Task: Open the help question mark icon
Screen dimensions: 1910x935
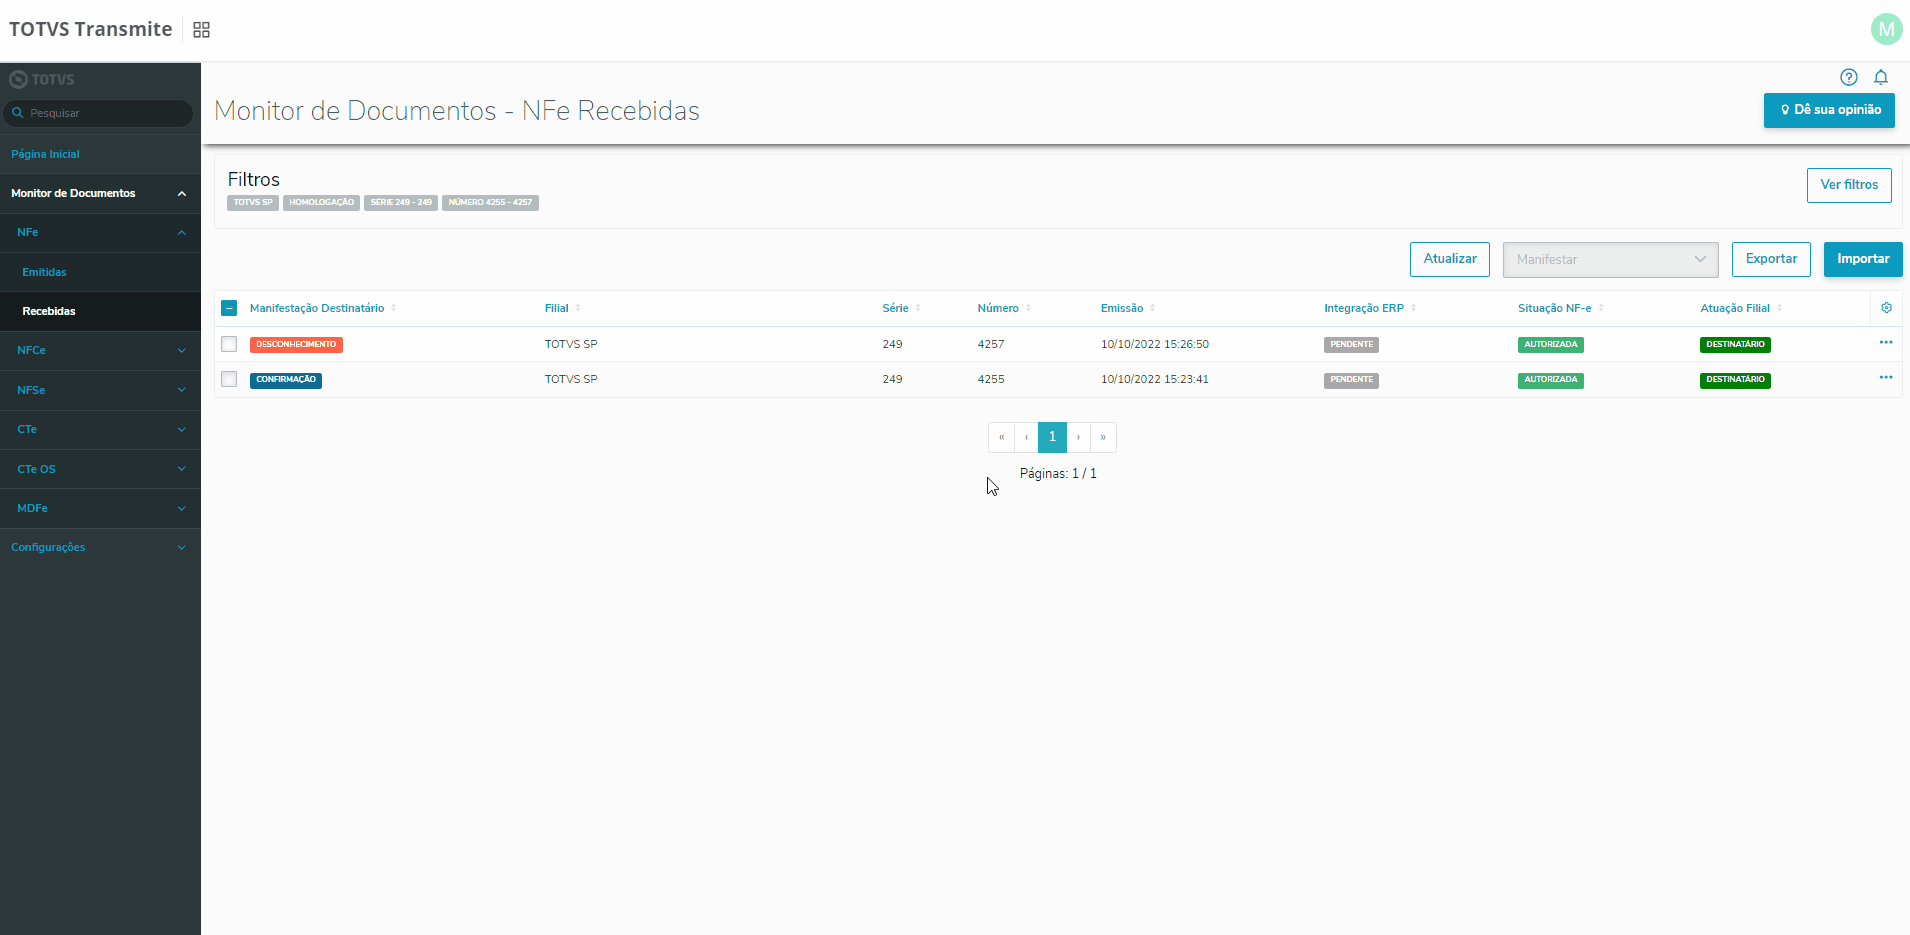Action: [1849, 77]
